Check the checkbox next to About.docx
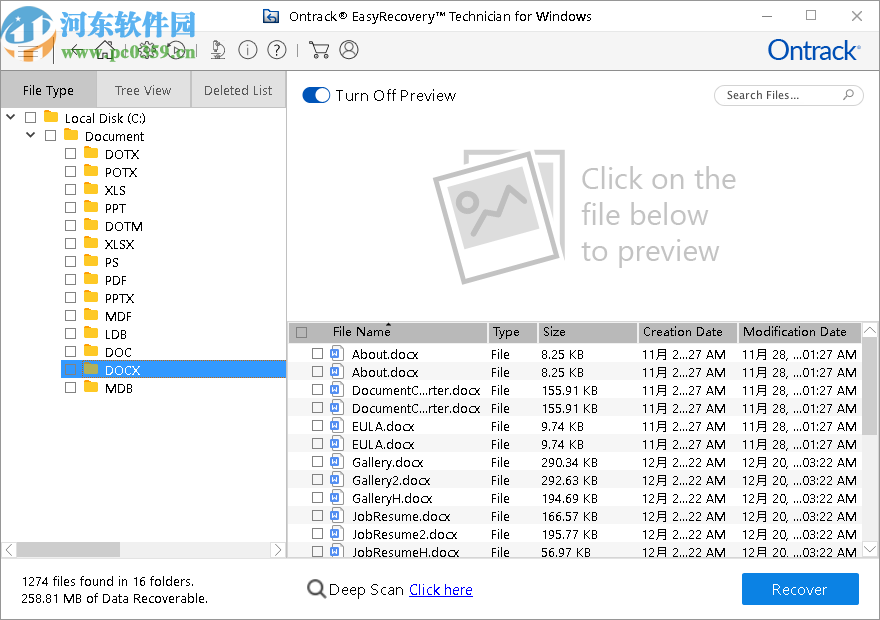This screenshot has height=620, width=880. pos(317,354)
